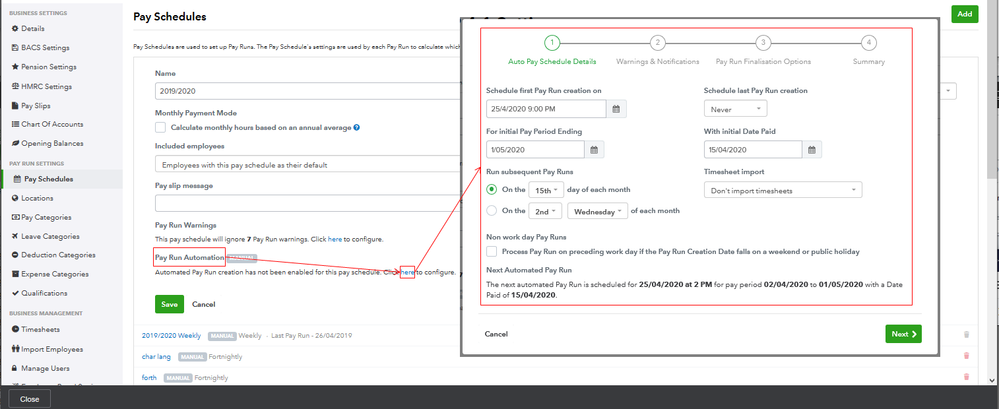Click the Opening Balances icon
The width and height of the screenshot is (999, 409).
(x=15, y=143)
